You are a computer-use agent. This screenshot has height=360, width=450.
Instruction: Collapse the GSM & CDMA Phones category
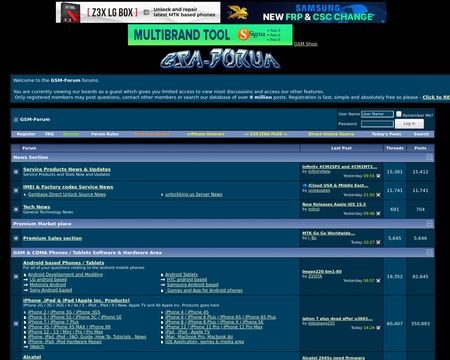tap(429, 252)
